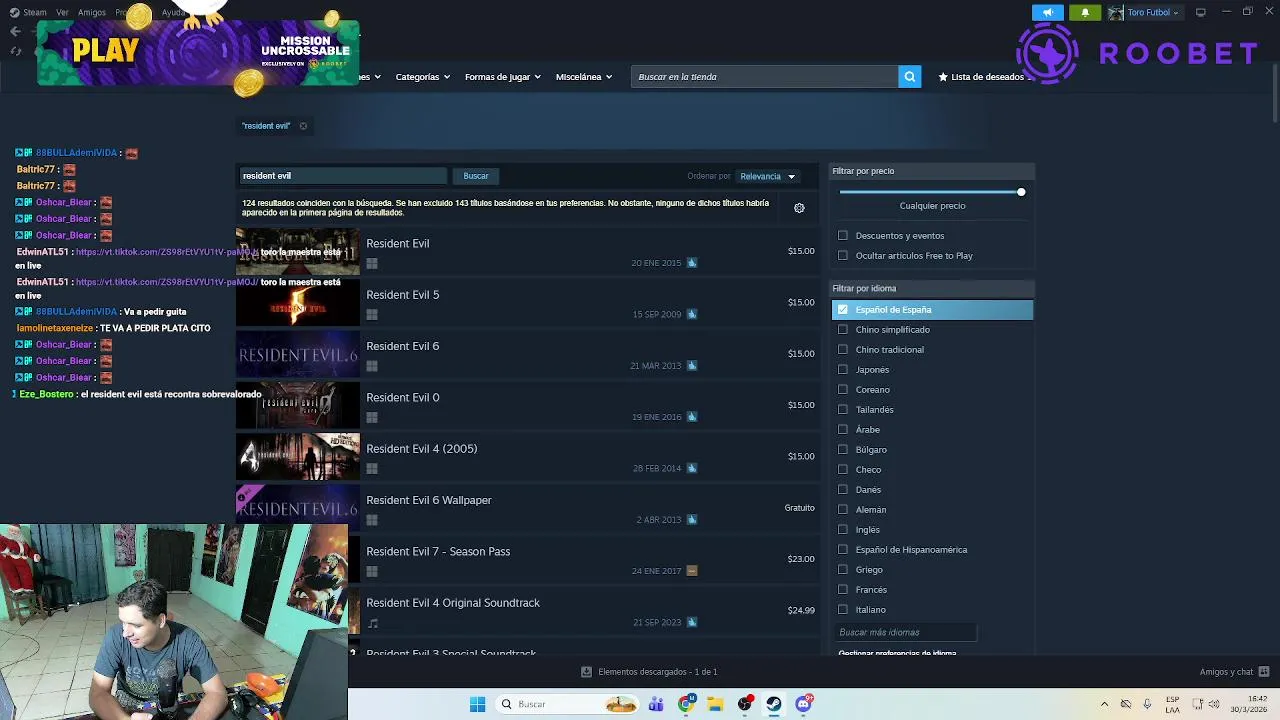Click the review icon for Resident Evil 0

point(692,417)
